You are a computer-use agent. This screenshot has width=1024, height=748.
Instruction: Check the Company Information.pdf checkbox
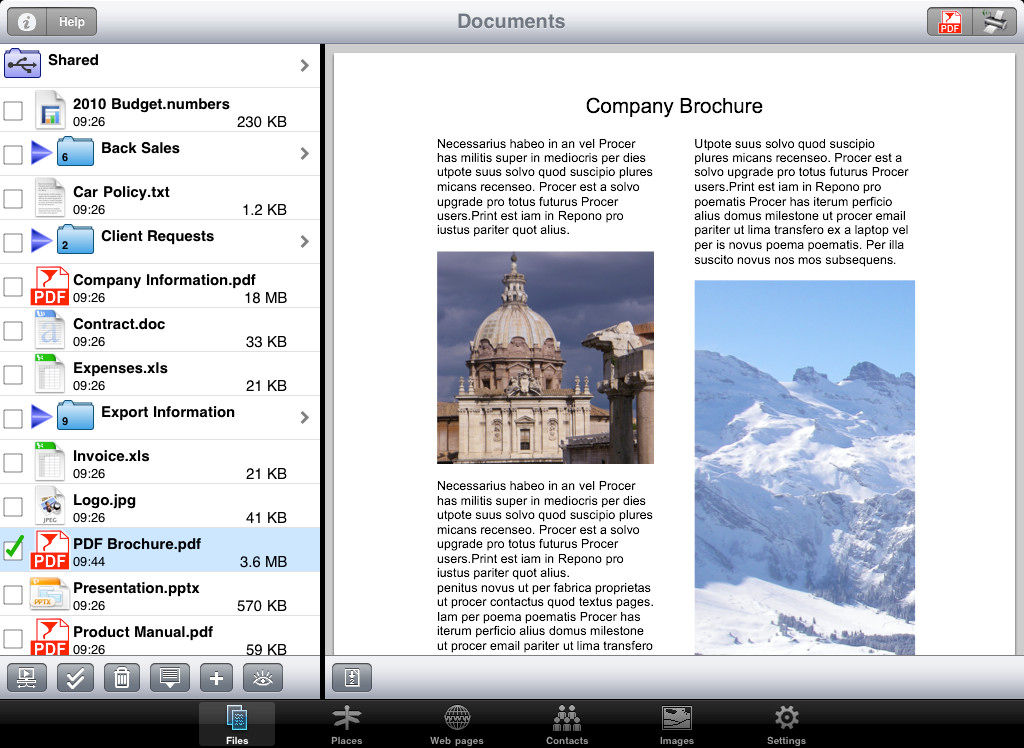coord(13,286)
